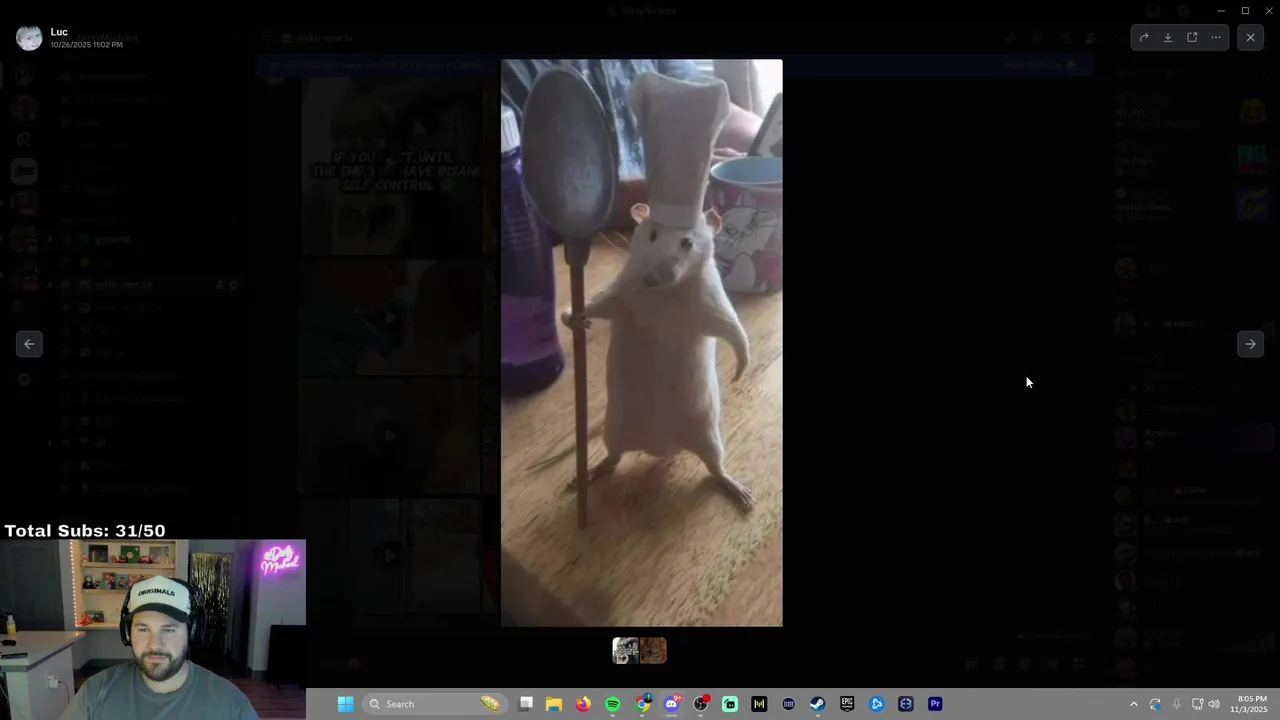Go to the previous image arrow

tap(29, 344)
